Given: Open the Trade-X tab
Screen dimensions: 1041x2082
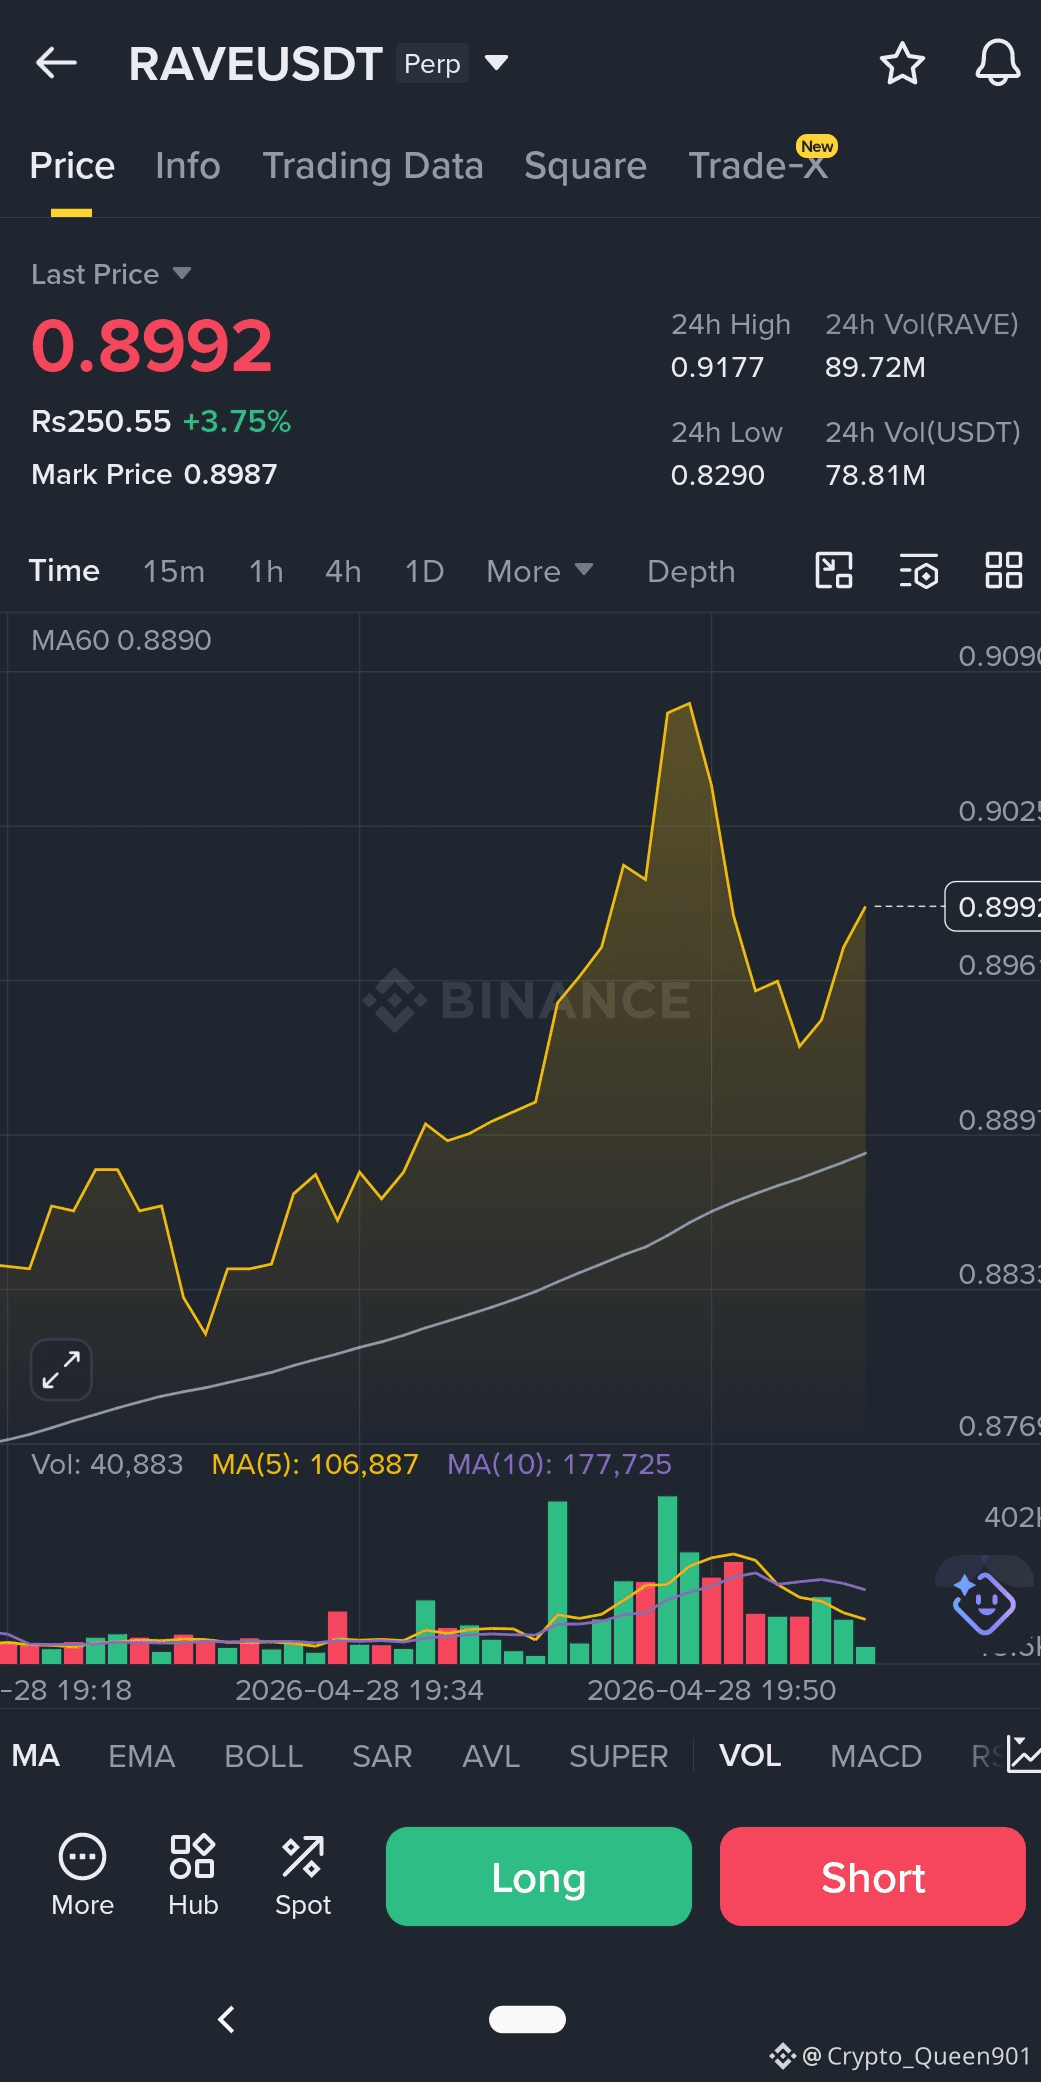Looking at the screenshot, I should point(759,166).
